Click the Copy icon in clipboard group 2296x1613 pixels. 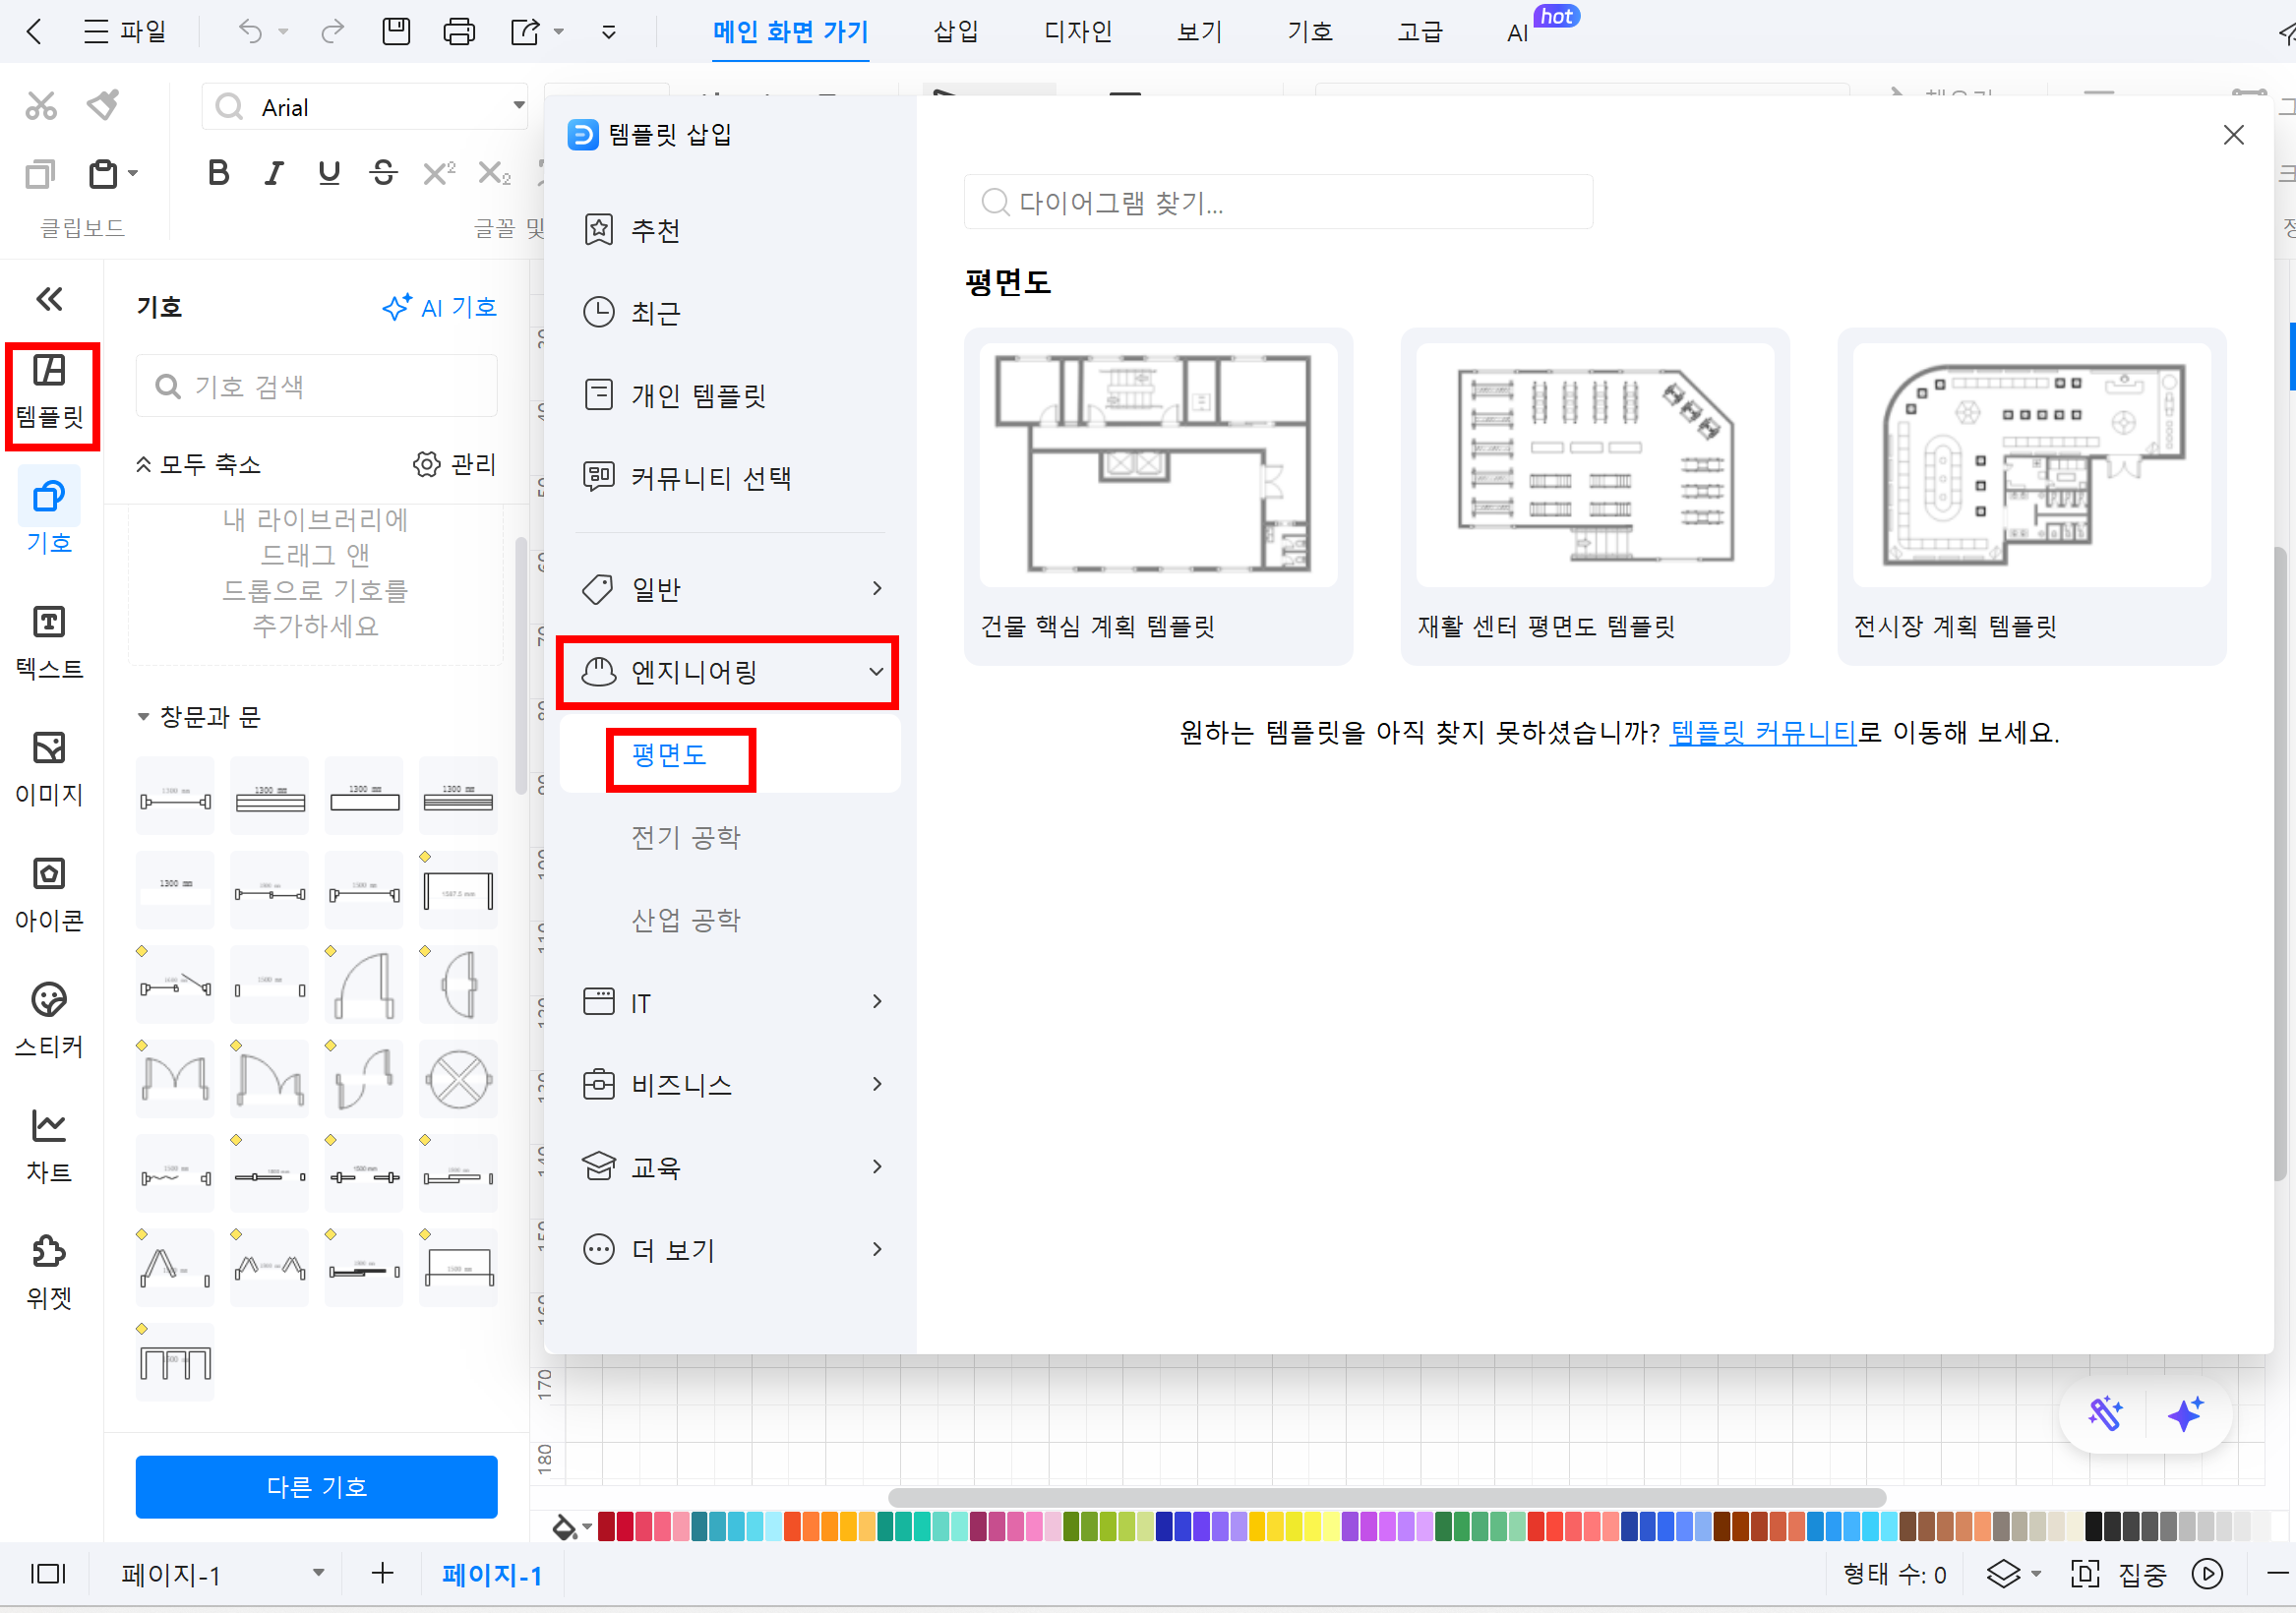[39, 174]
